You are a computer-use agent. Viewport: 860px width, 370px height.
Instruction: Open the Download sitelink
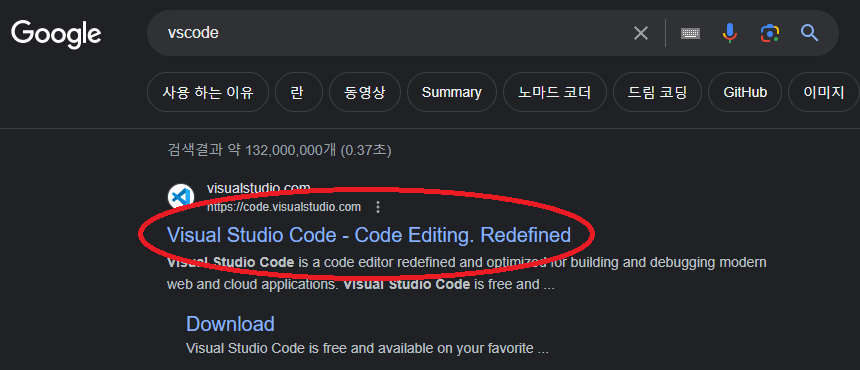(x=230, y=324)
